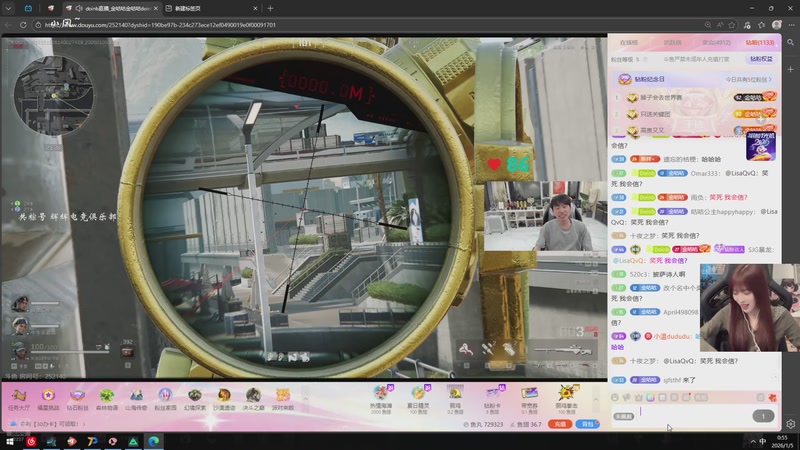Open the 森林物语 activity icon
This screenshot has width=800, height=450.
click(107, 399)
